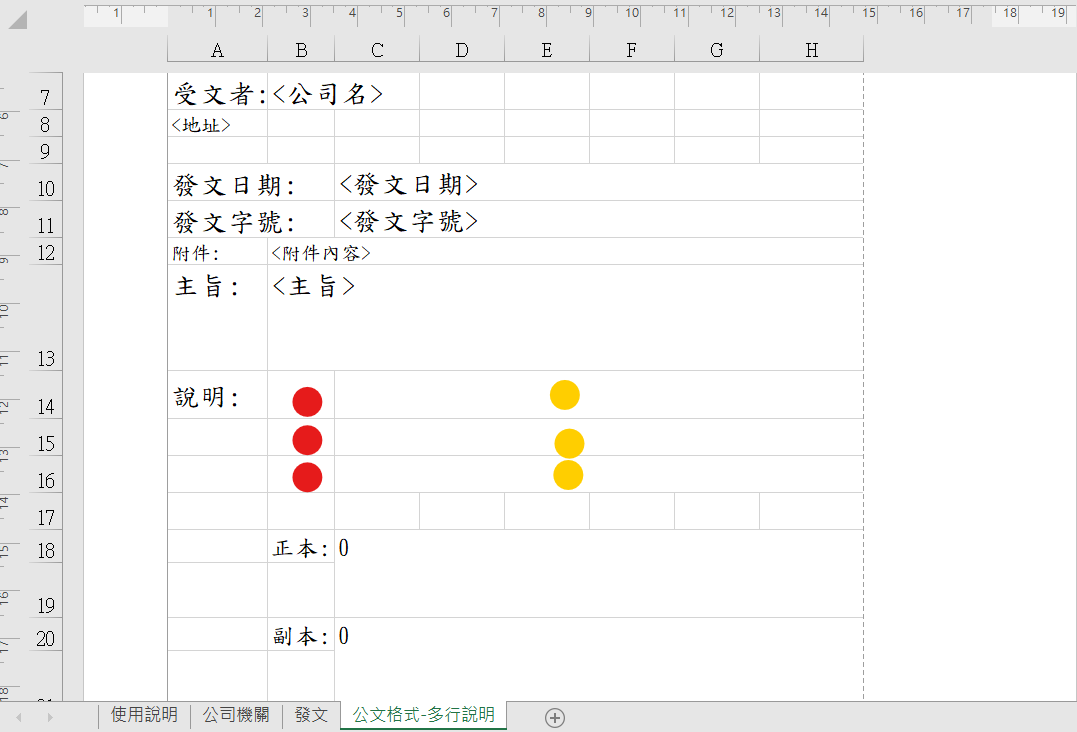Click the next-sheet navigation arrow
The image size is (1077, 732).
tap(50, 718)
